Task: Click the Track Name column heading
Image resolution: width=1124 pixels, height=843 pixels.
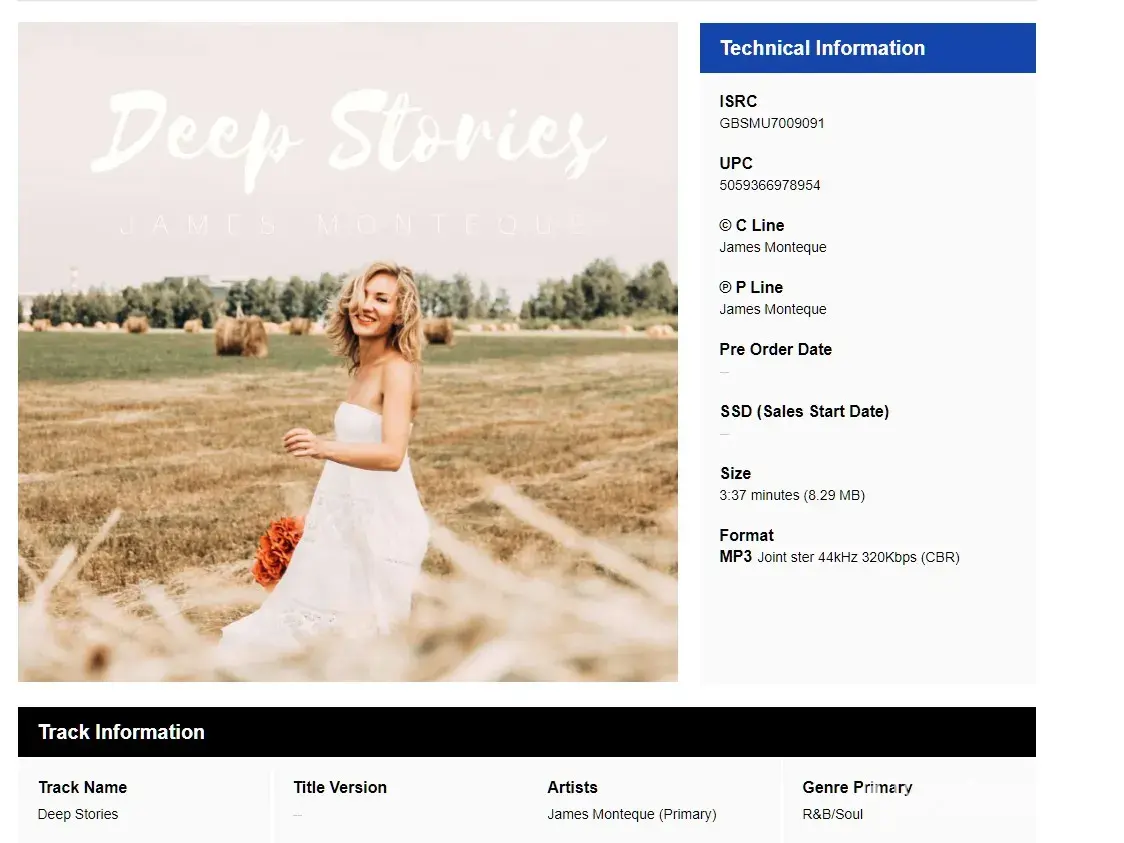Action: [82, 788]
